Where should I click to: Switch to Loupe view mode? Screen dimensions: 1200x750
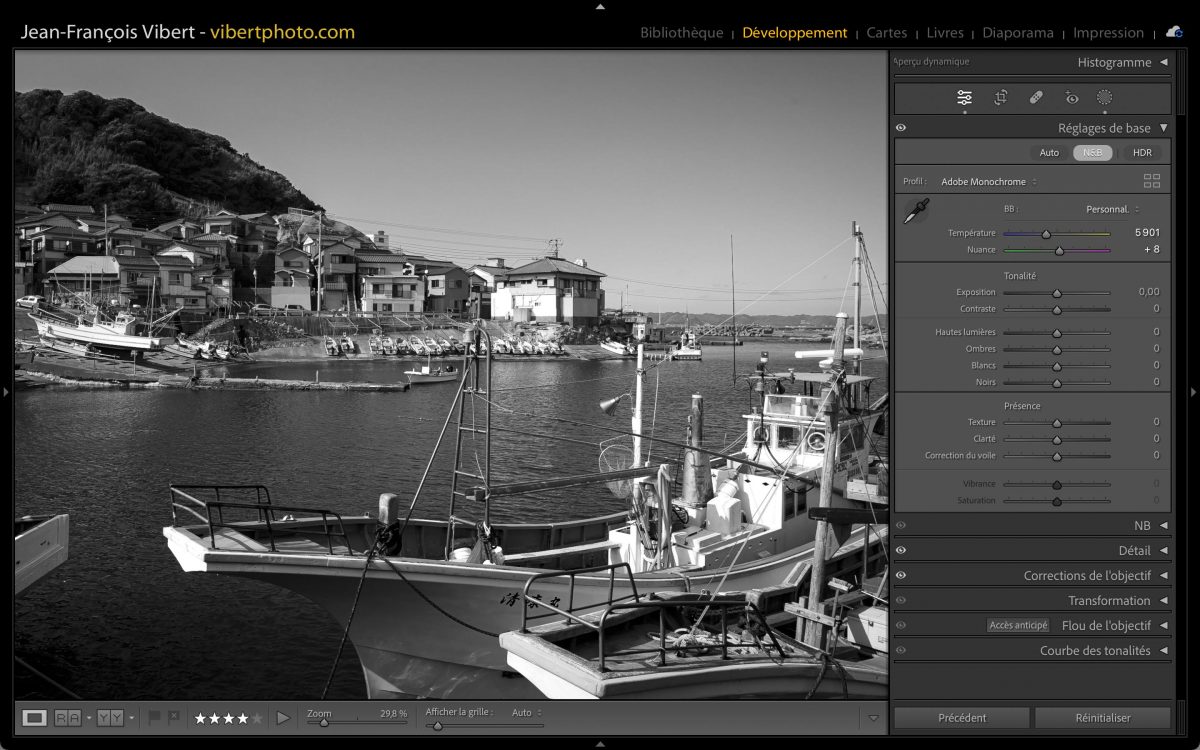click(x=34, y=717)
